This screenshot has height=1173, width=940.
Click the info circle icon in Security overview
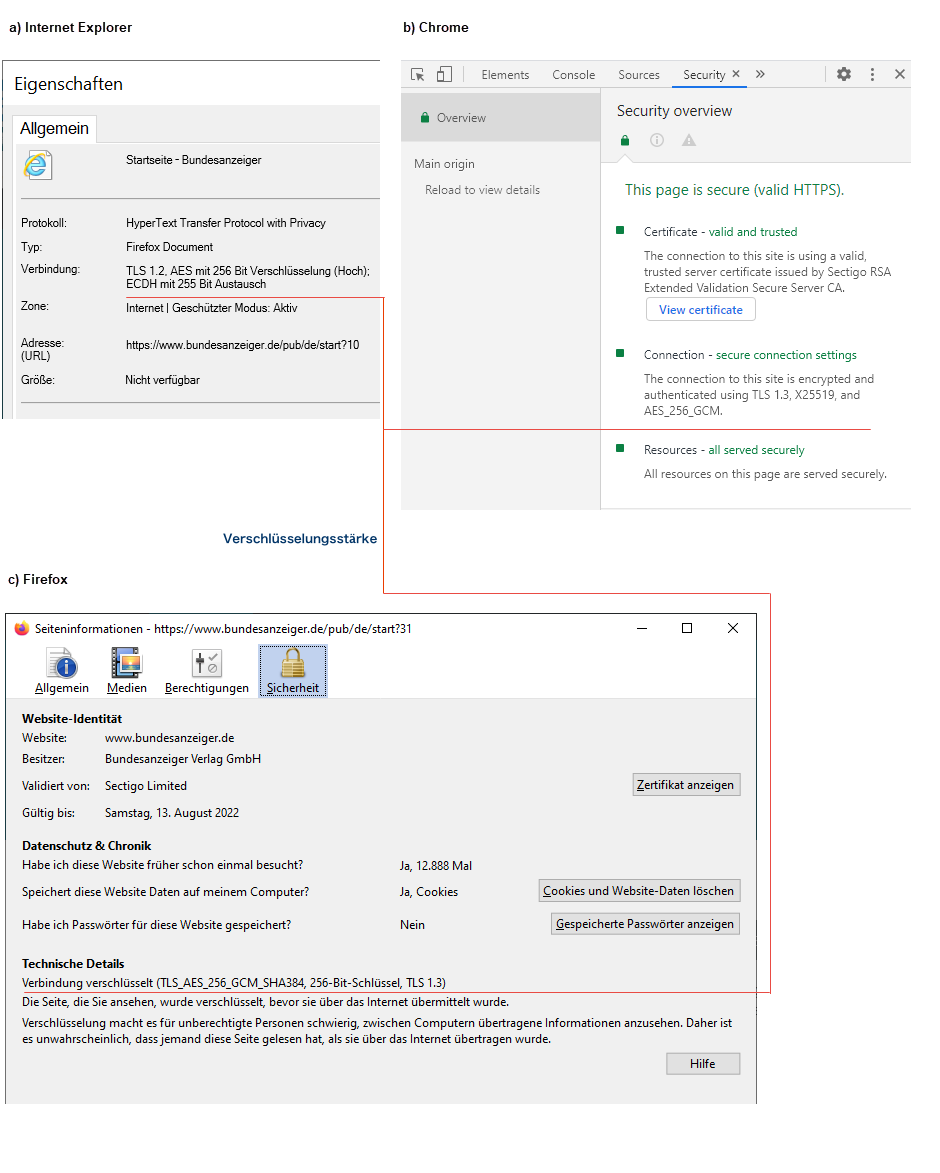click(657, 141)
